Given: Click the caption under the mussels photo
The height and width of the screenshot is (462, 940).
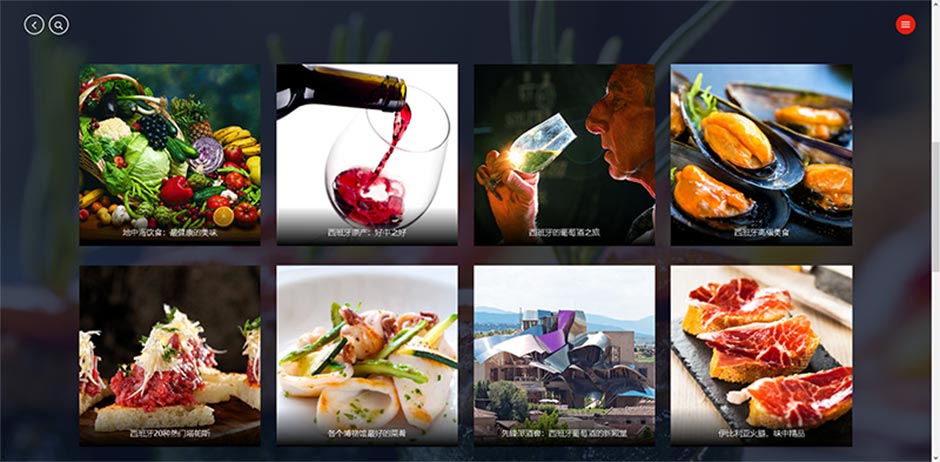Looking at the screenshot, I should pyautogui.click(x=762, y=232).
